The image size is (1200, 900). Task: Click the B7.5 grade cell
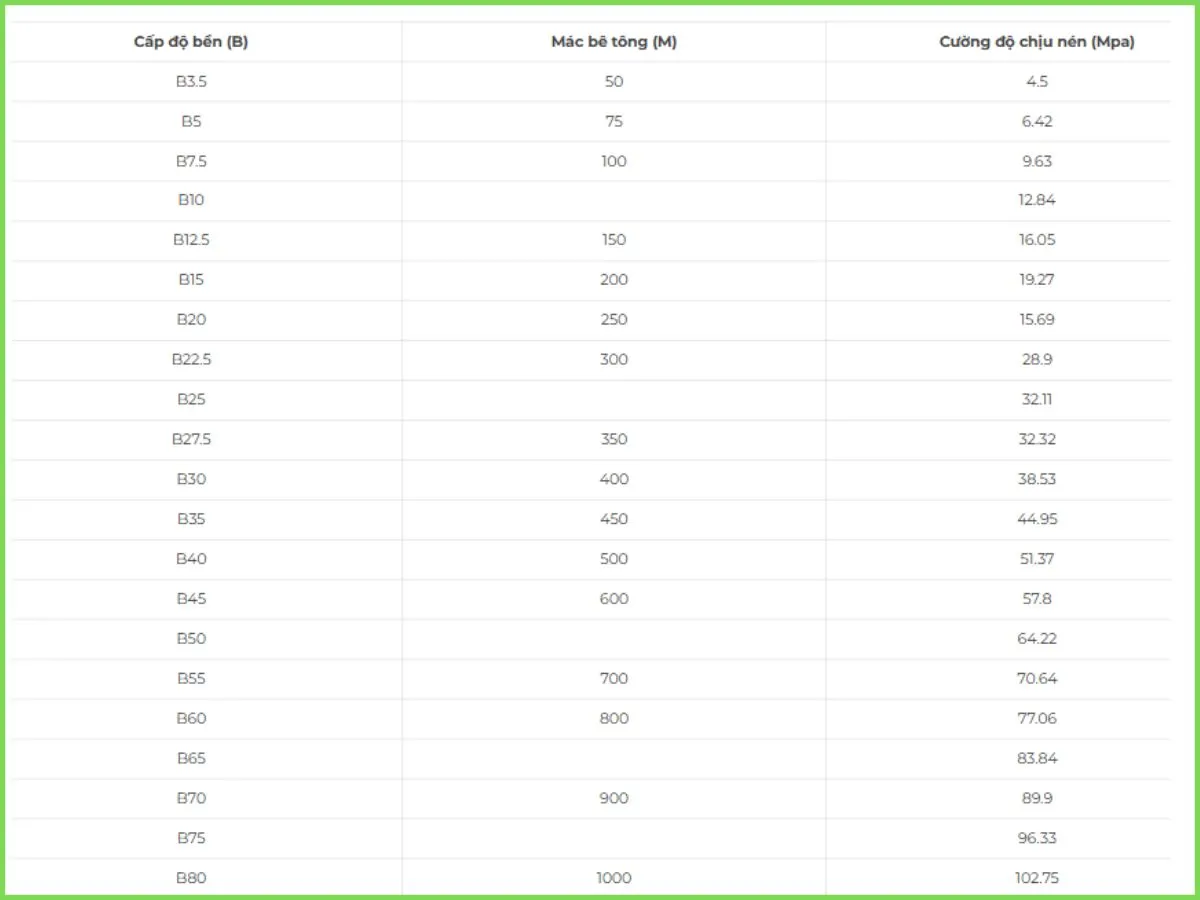pyautogui.click(x=191, y=161)
